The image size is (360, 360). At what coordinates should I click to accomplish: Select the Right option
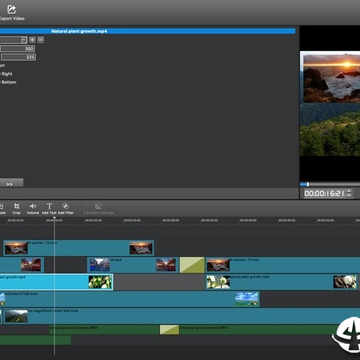click(6, 74)
